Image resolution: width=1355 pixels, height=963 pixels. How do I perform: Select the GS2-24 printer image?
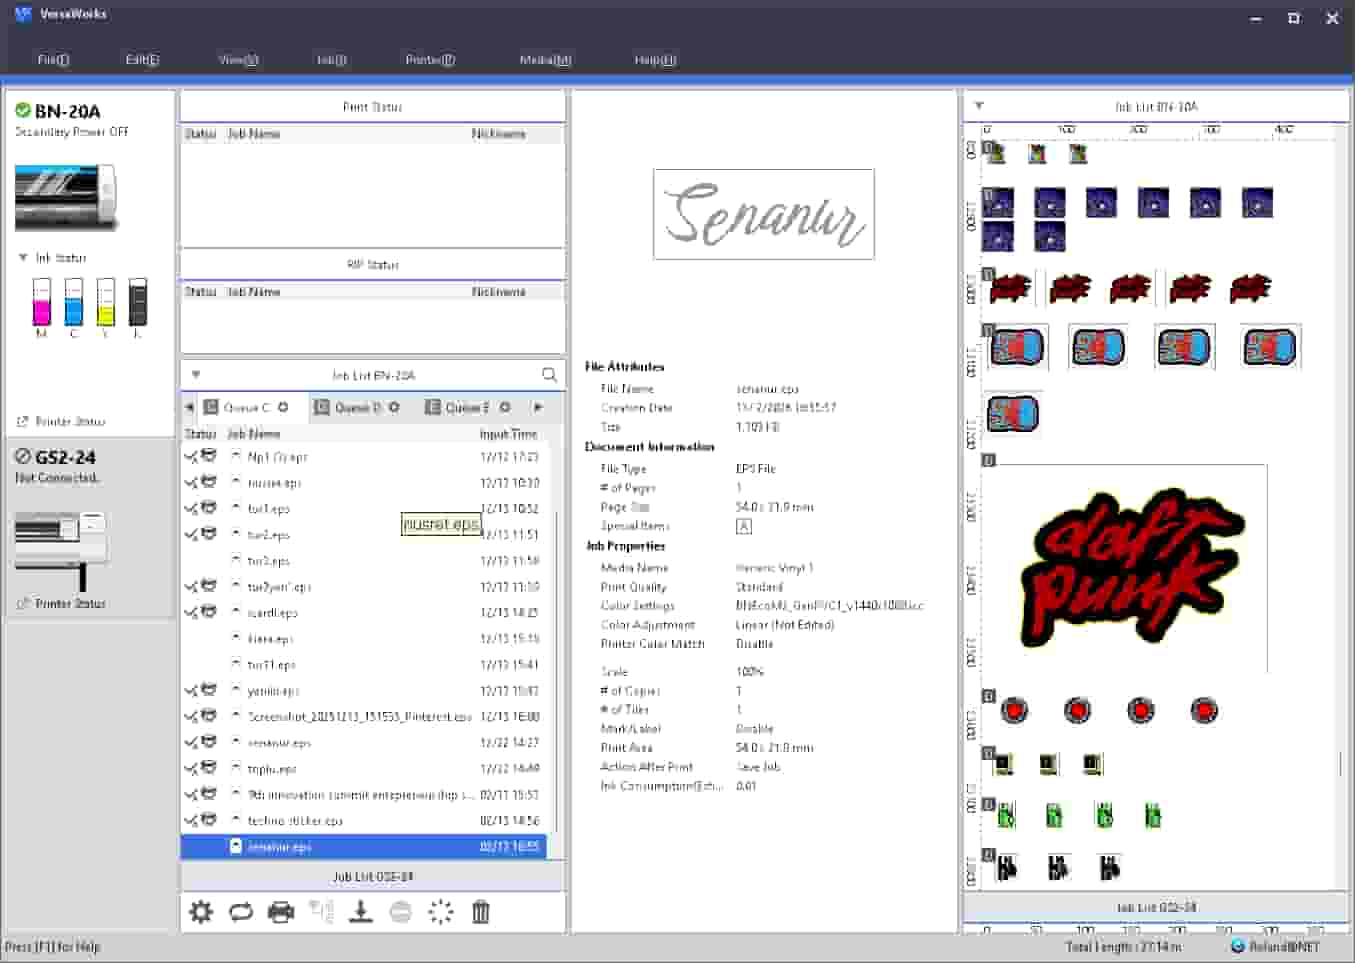pyautogui.click(x=61, y=550)
